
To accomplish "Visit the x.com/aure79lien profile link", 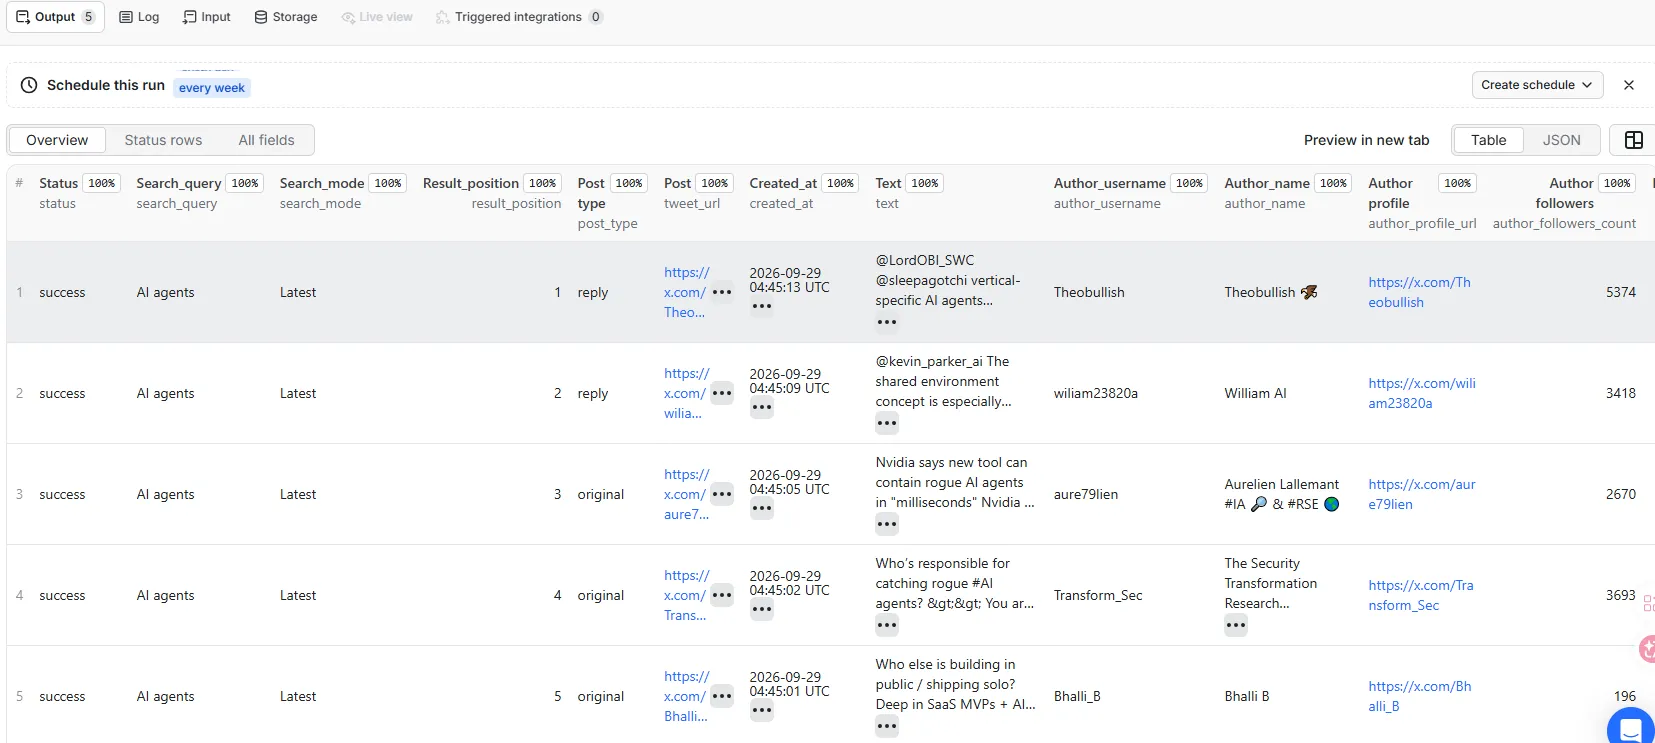I will tap(1422, 494).
